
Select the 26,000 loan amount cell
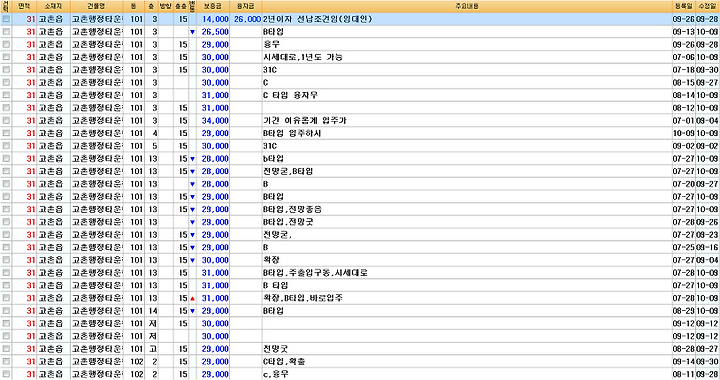[247, 19]
